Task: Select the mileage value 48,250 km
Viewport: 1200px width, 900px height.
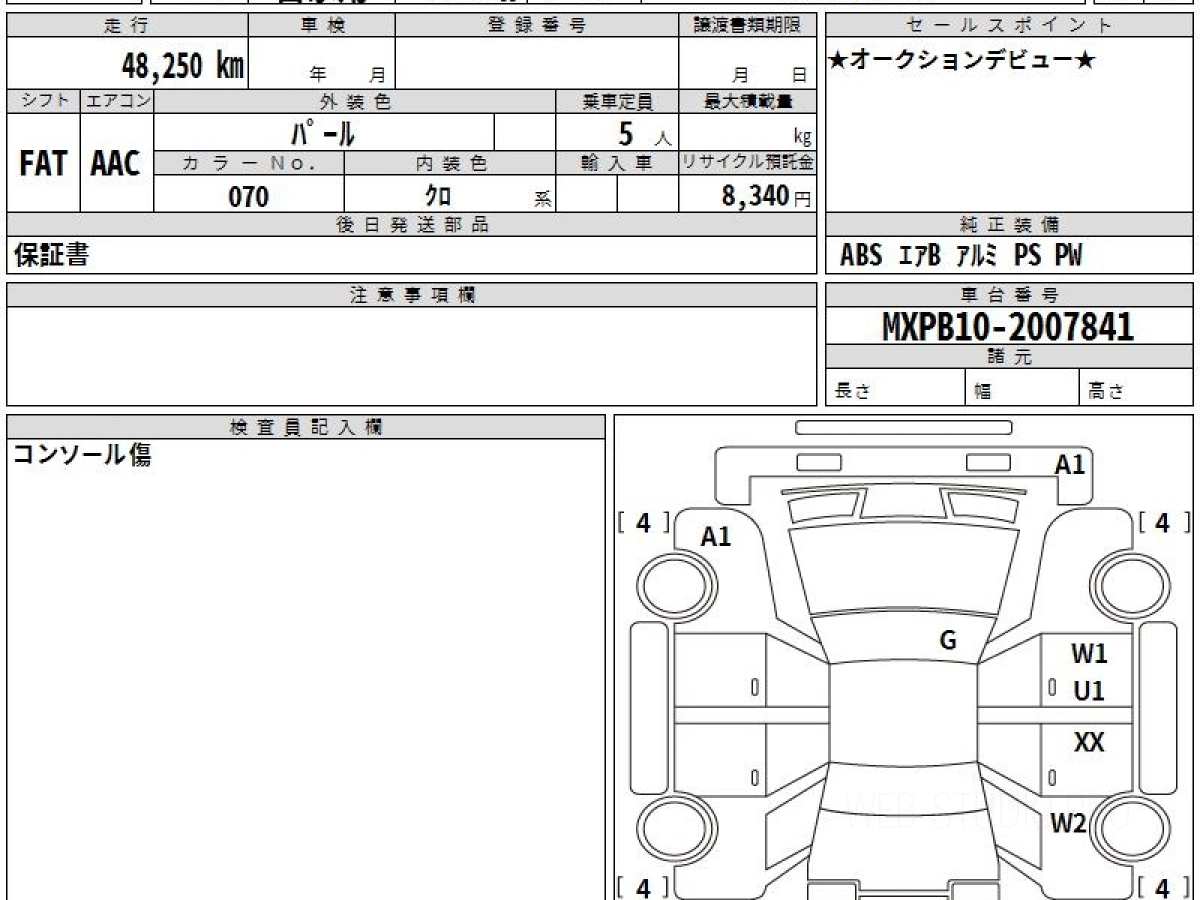Action: click(x=182, y=66)
